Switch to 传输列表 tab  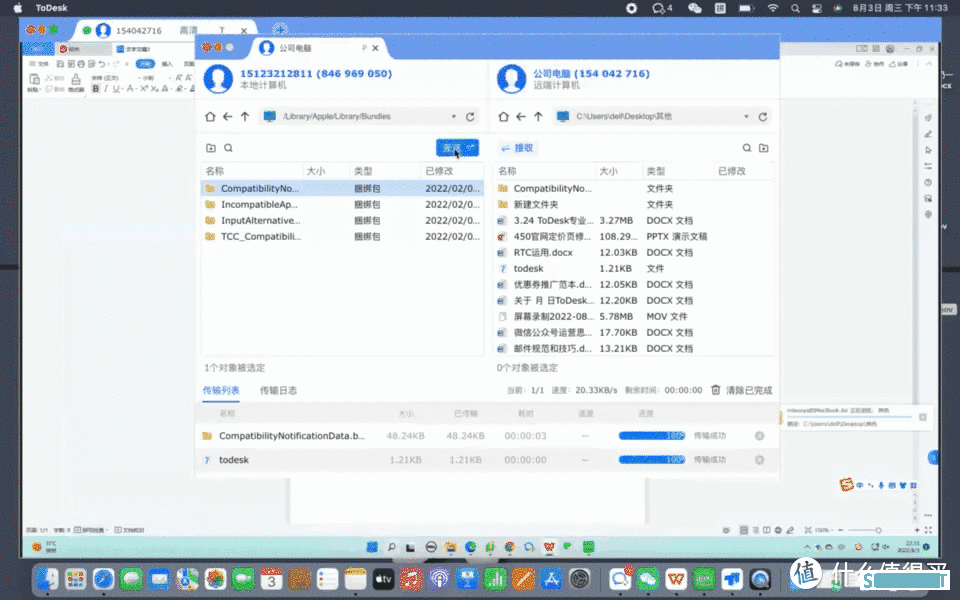221,390
